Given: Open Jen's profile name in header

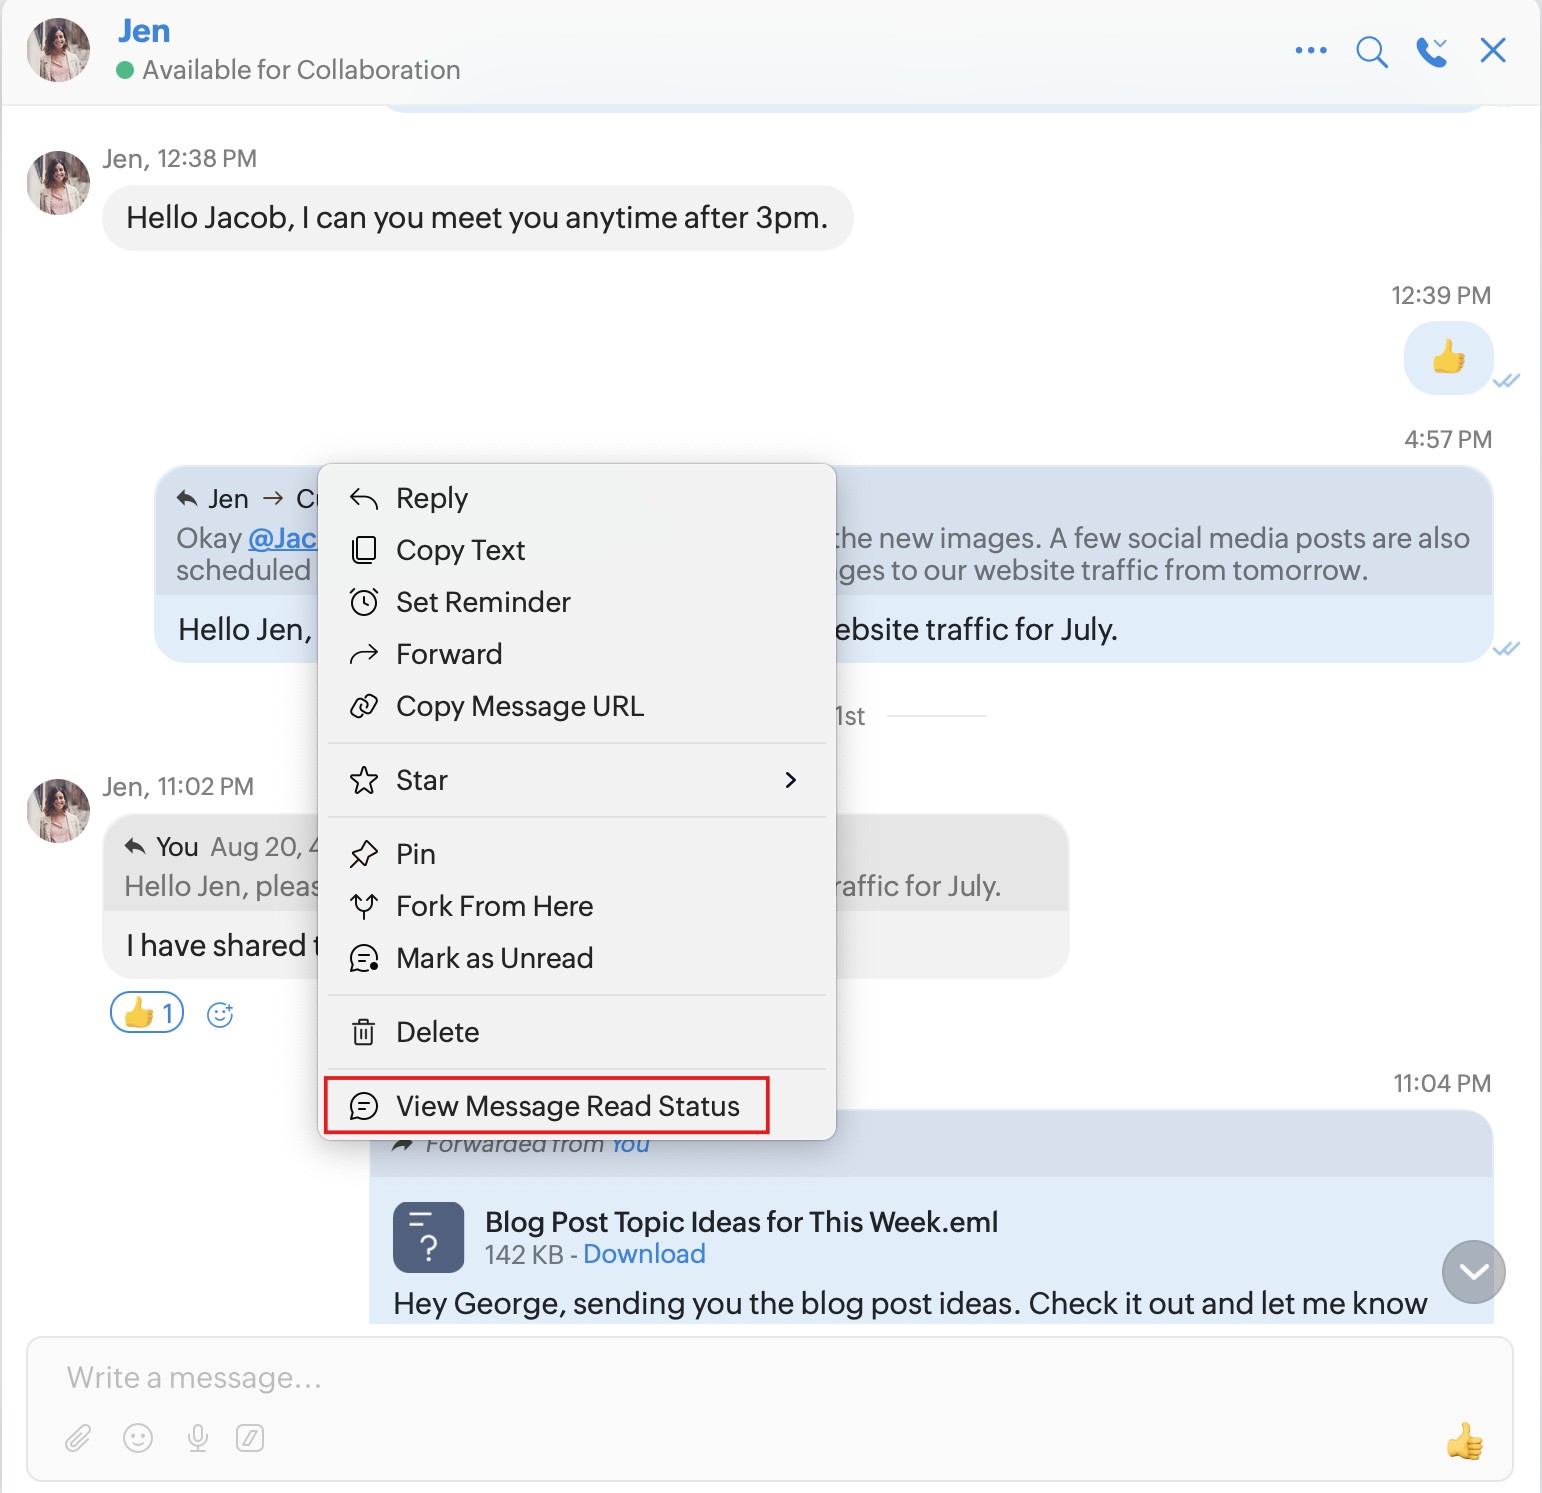Looking at the screenshot, I should (x=144, y=31).
